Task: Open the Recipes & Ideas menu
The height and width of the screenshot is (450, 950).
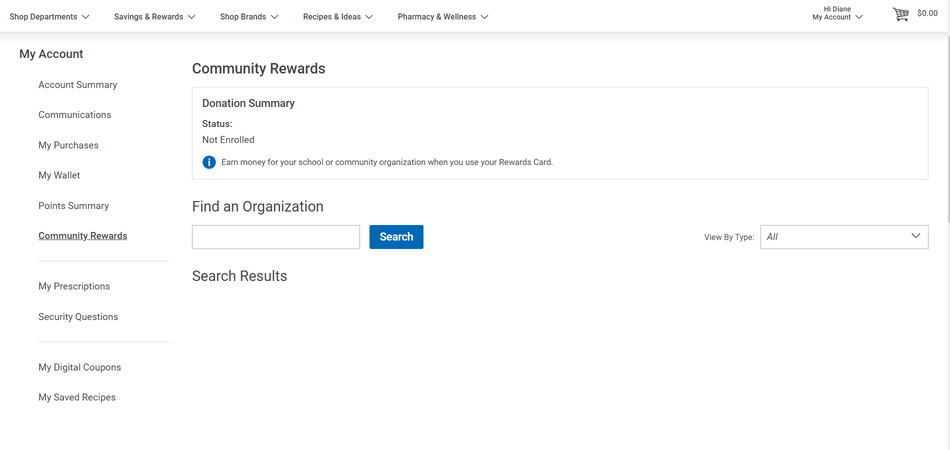Action: point(338,17)
